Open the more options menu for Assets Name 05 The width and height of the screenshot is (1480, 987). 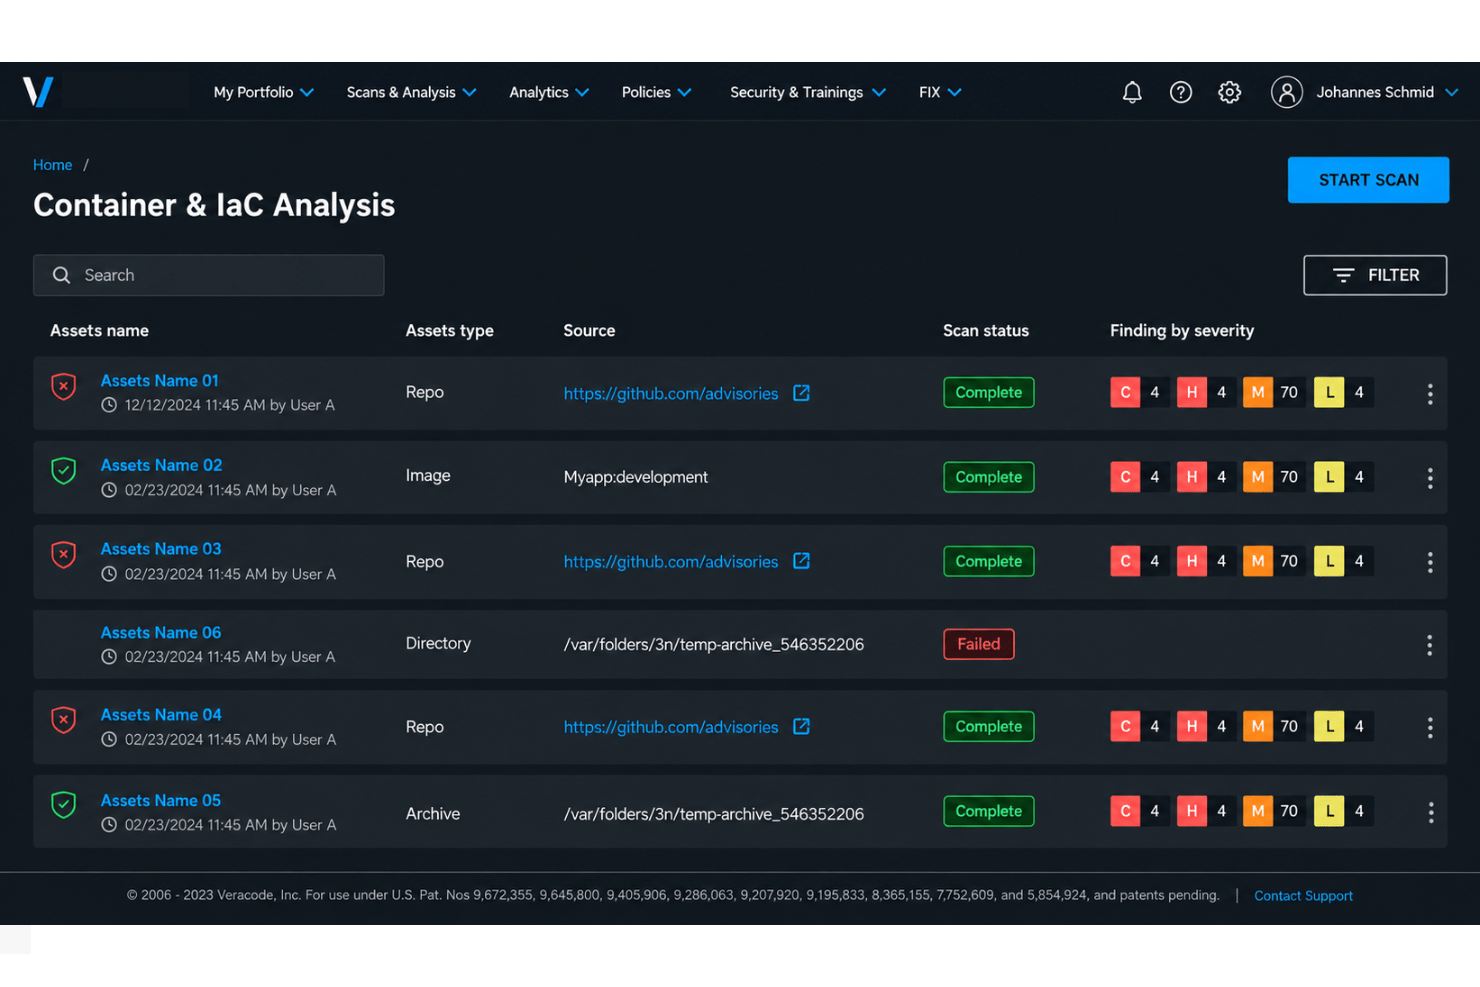[1430, 812]
